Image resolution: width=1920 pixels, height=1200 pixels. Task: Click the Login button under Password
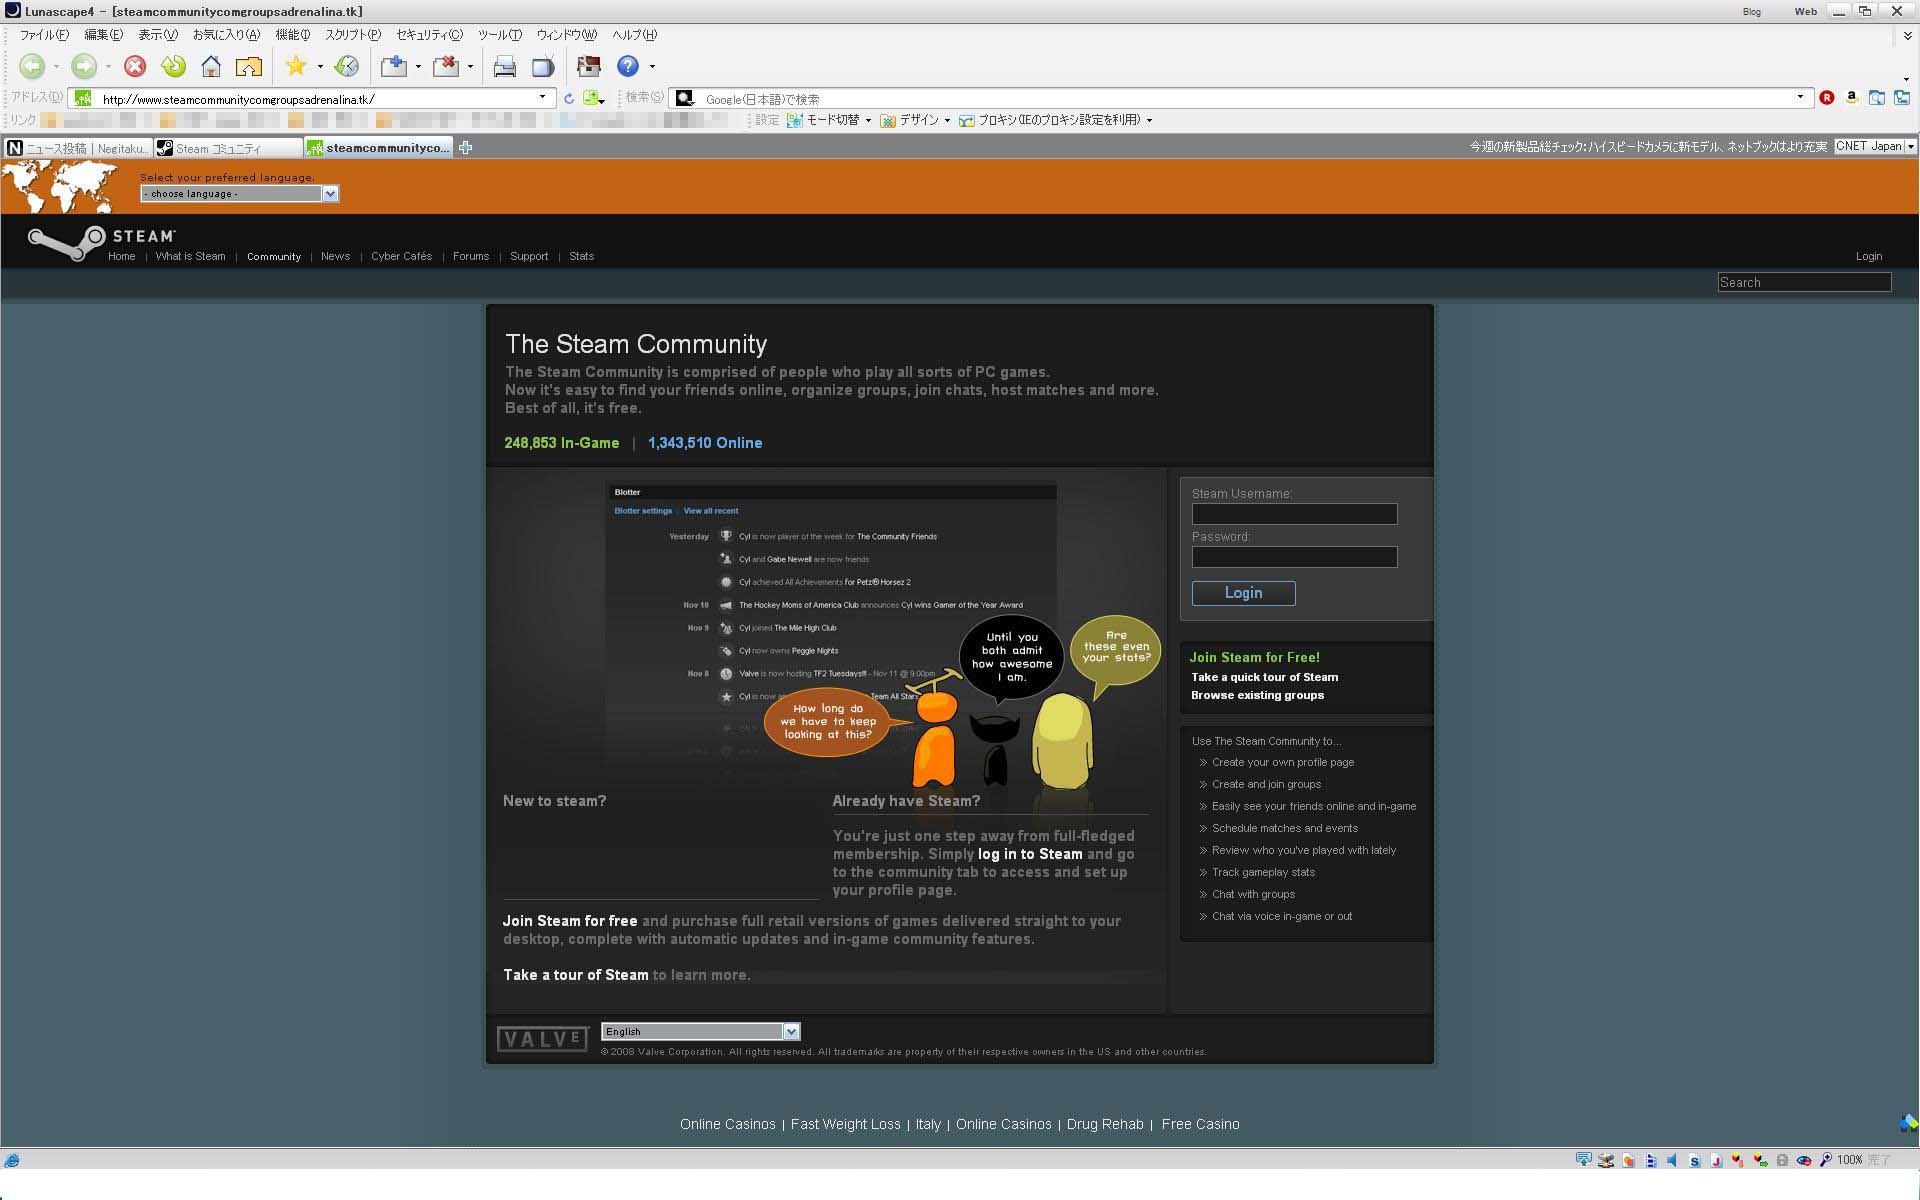[x=1243, y=593]
